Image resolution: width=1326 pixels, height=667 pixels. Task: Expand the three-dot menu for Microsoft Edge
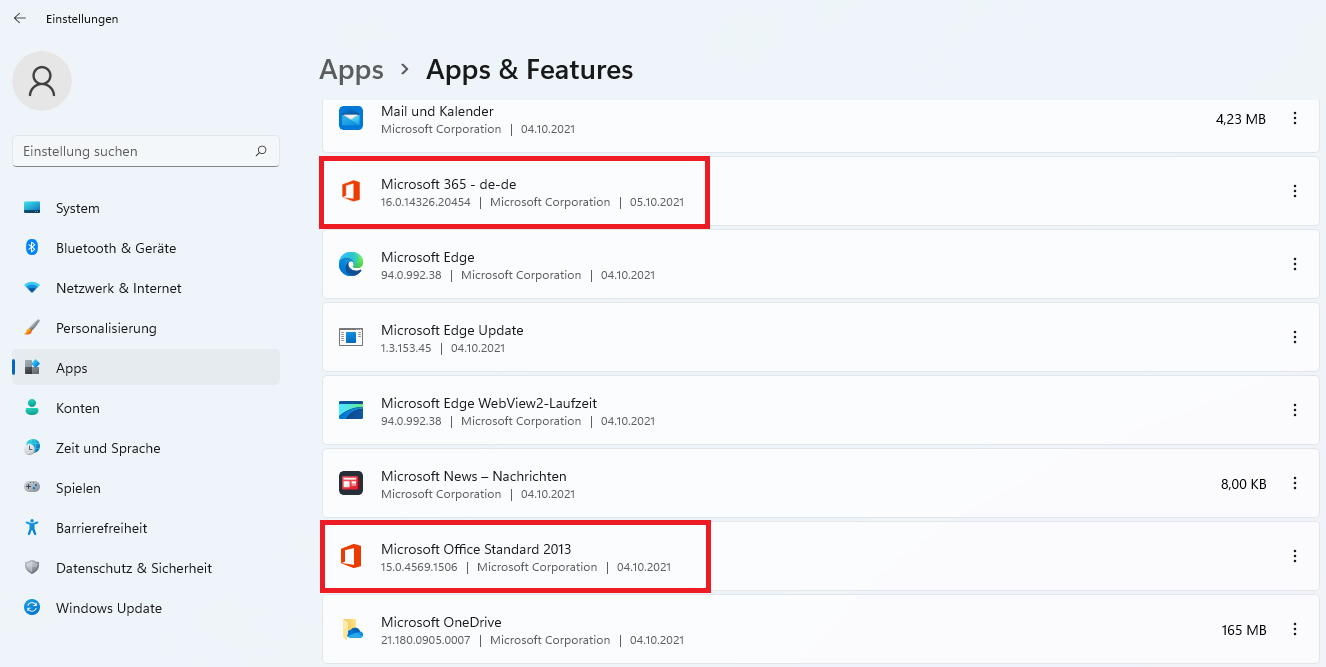click(x=1295, y=264)
